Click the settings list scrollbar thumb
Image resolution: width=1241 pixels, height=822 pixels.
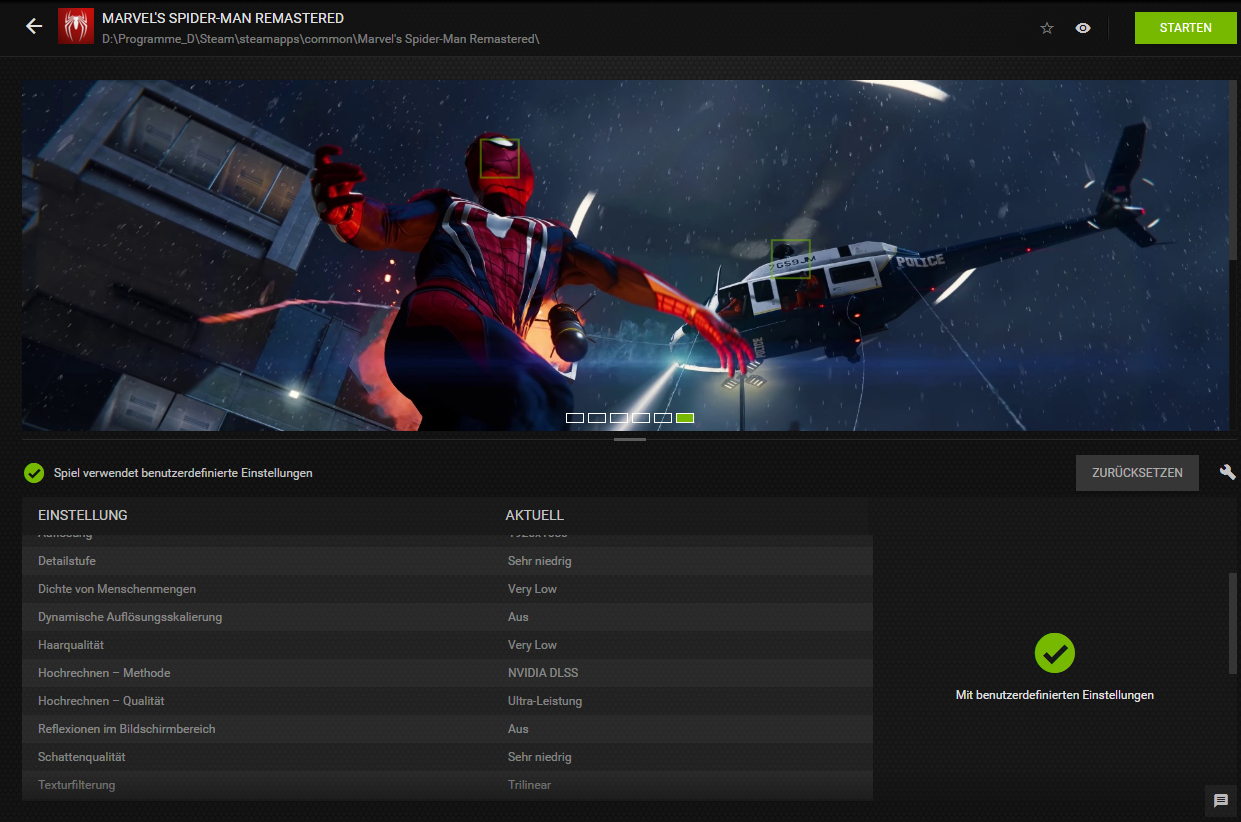[1232, 623]
